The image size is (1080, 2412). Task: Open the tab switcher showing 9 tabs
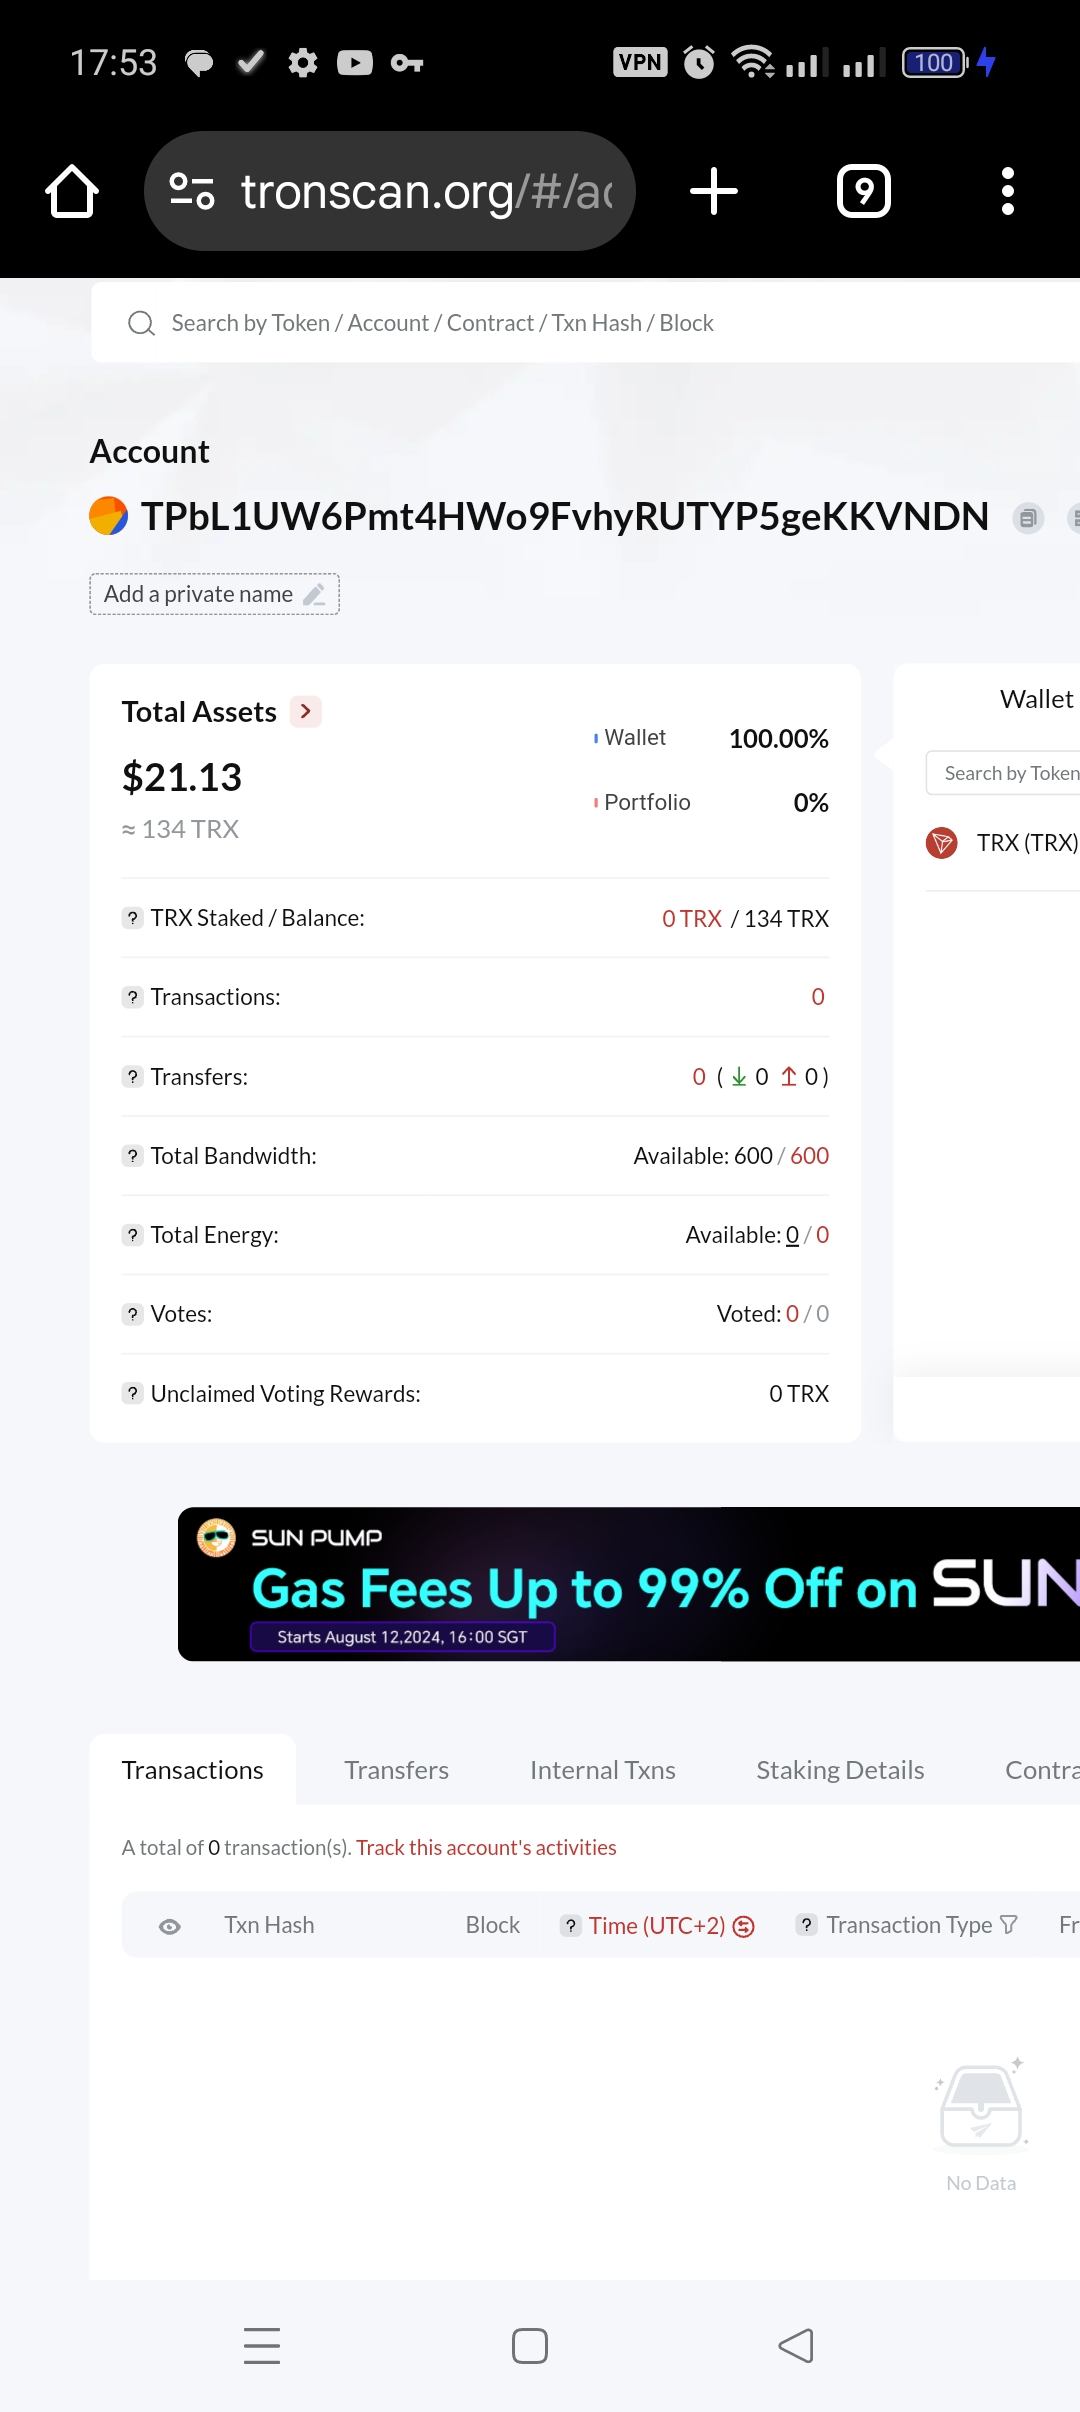coord(863,191)
